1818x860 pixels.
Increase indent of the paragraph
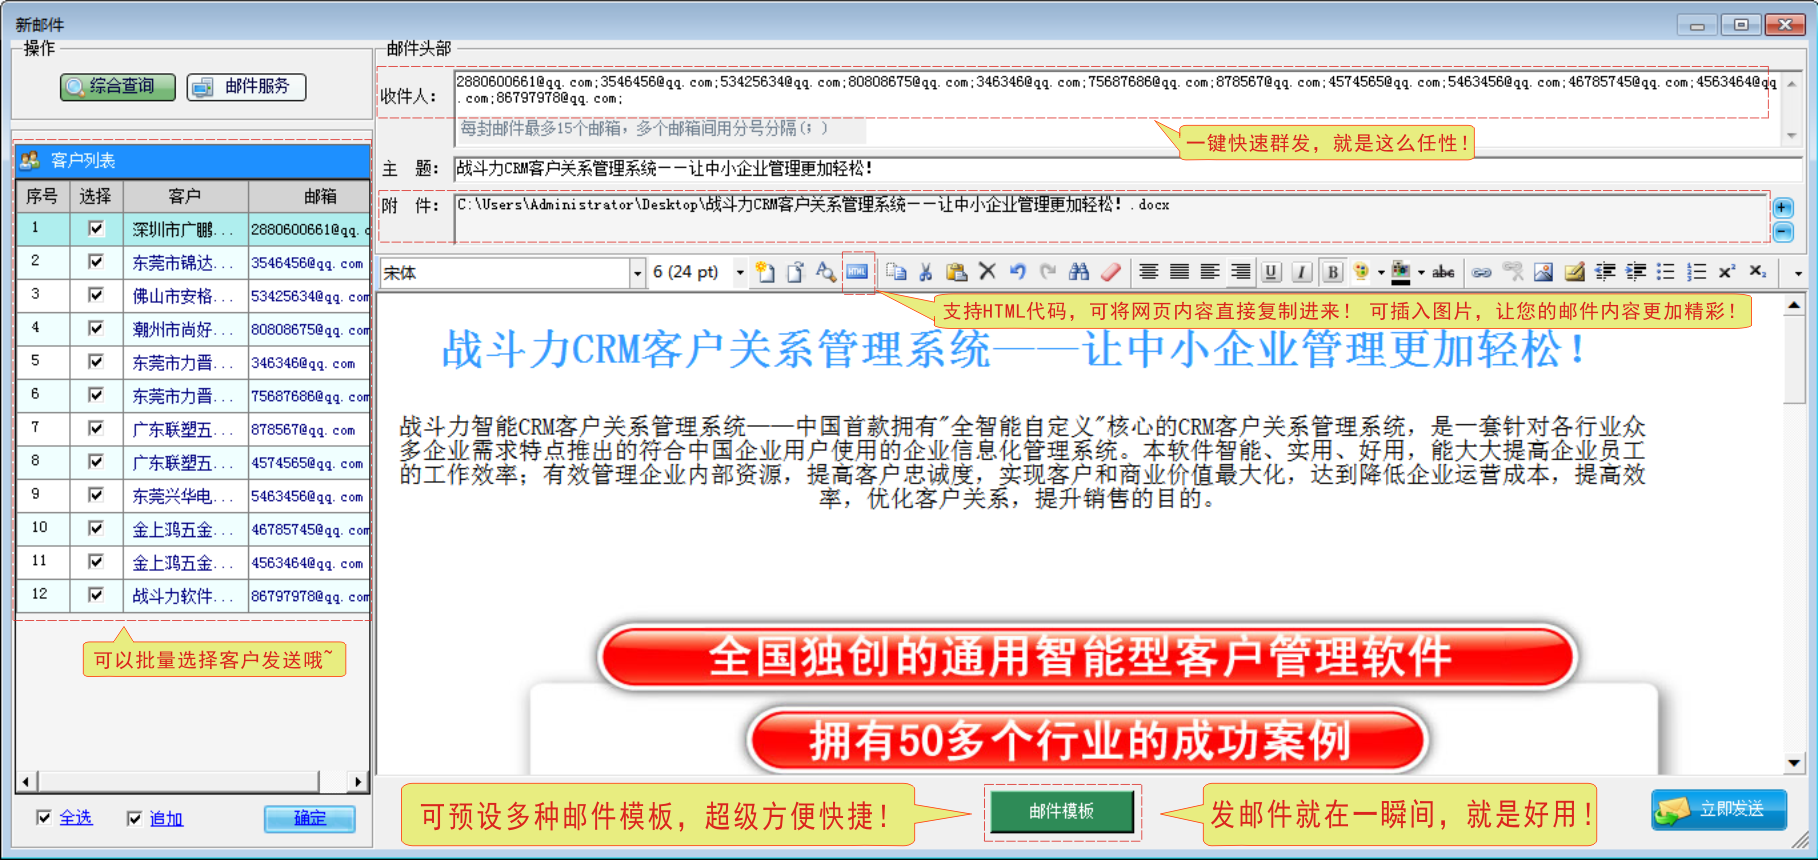(1636, 272)
